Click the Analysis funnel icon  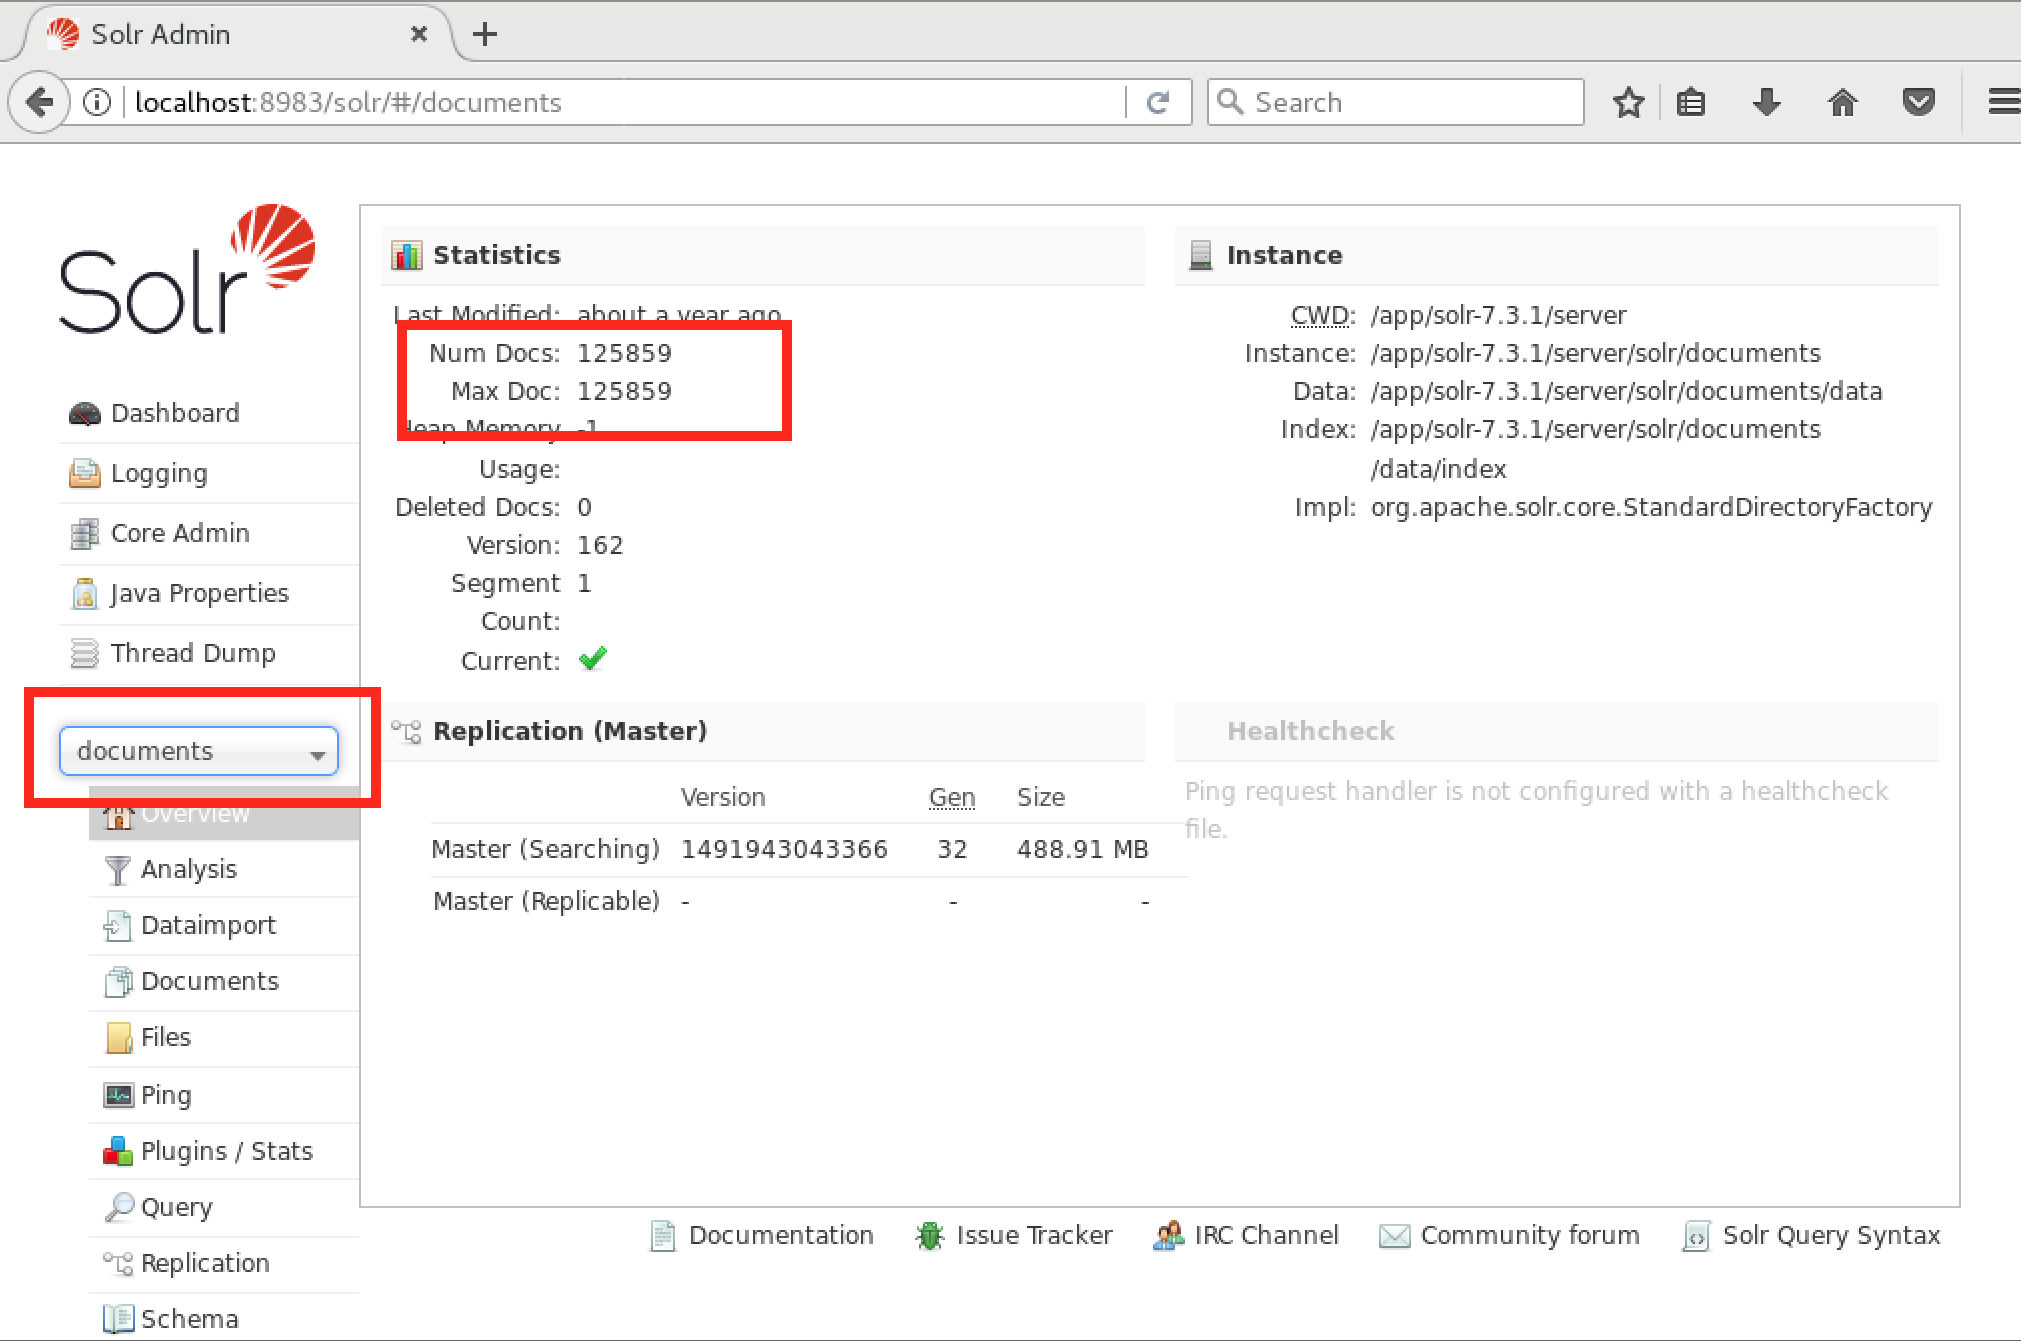point(118,870)
